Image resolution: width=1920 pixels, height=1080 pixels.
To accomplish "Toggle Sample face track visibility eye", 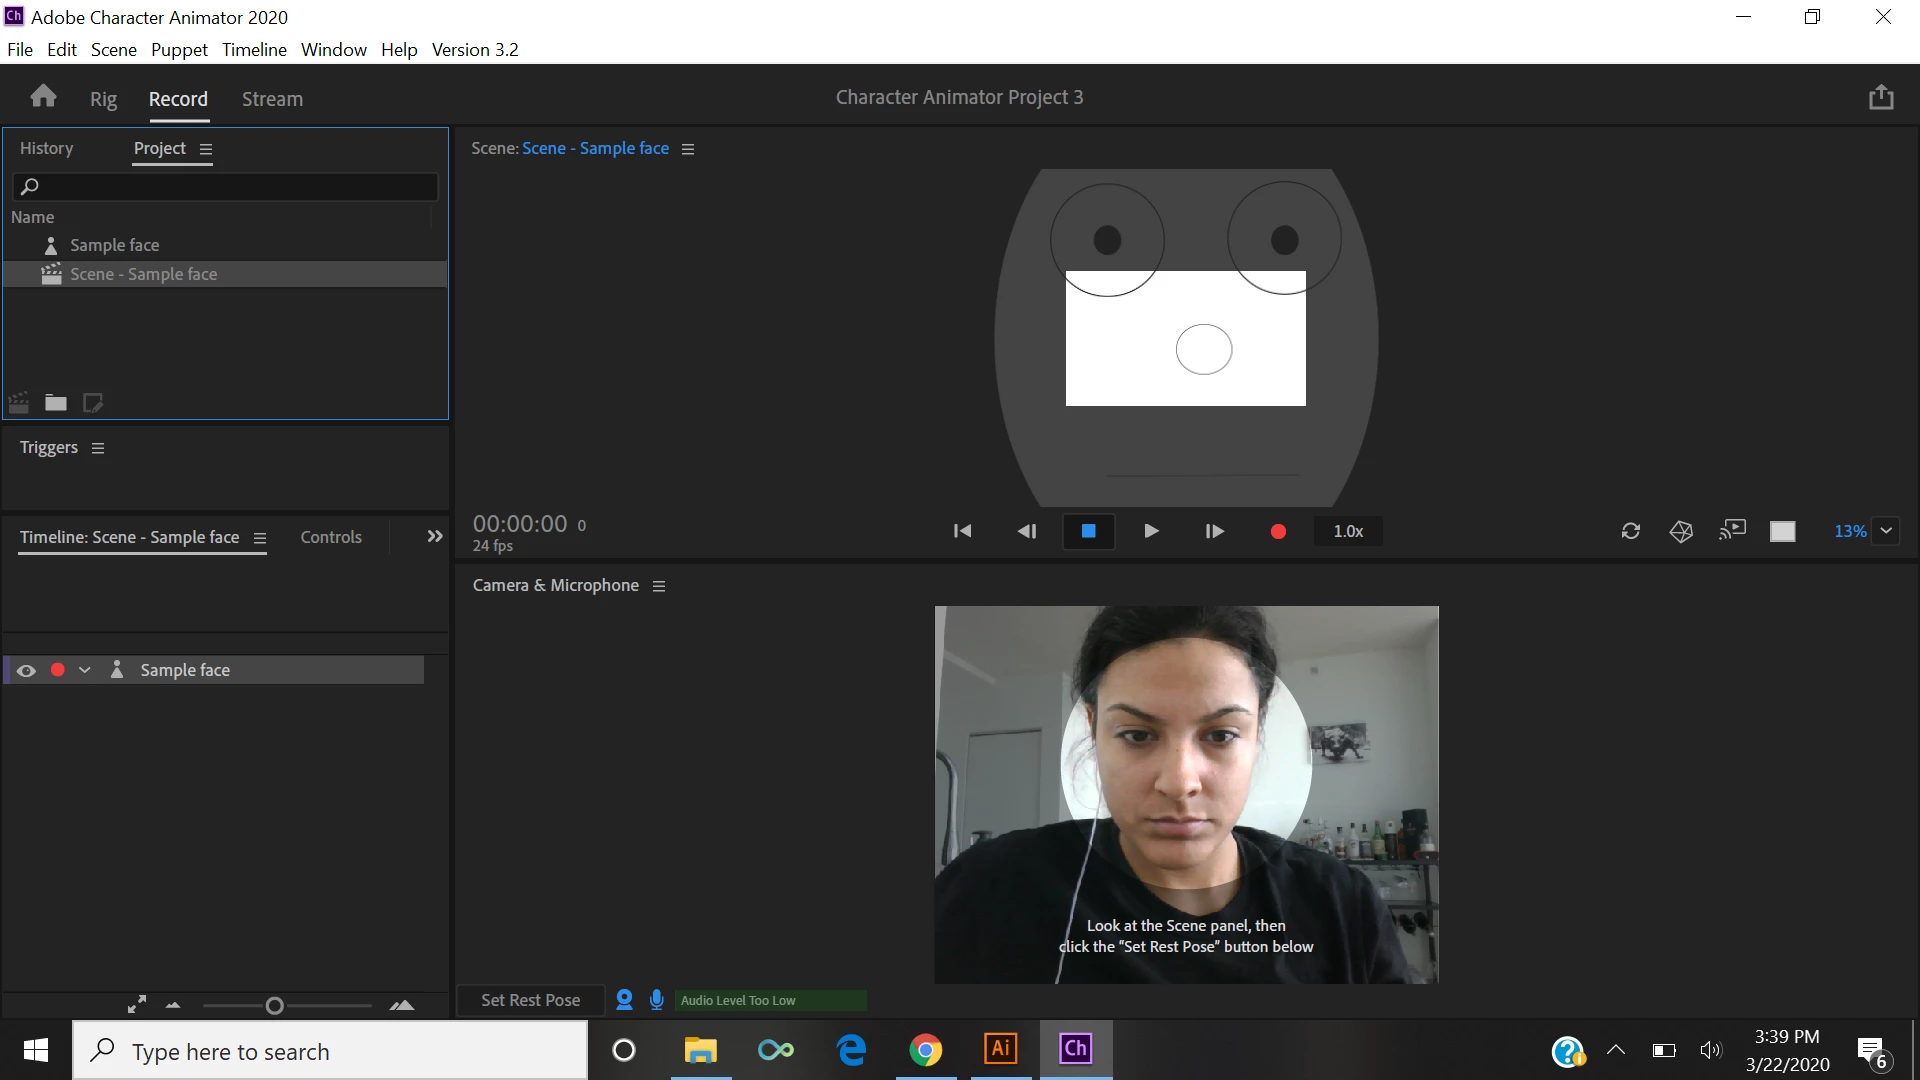I will 27,671.
